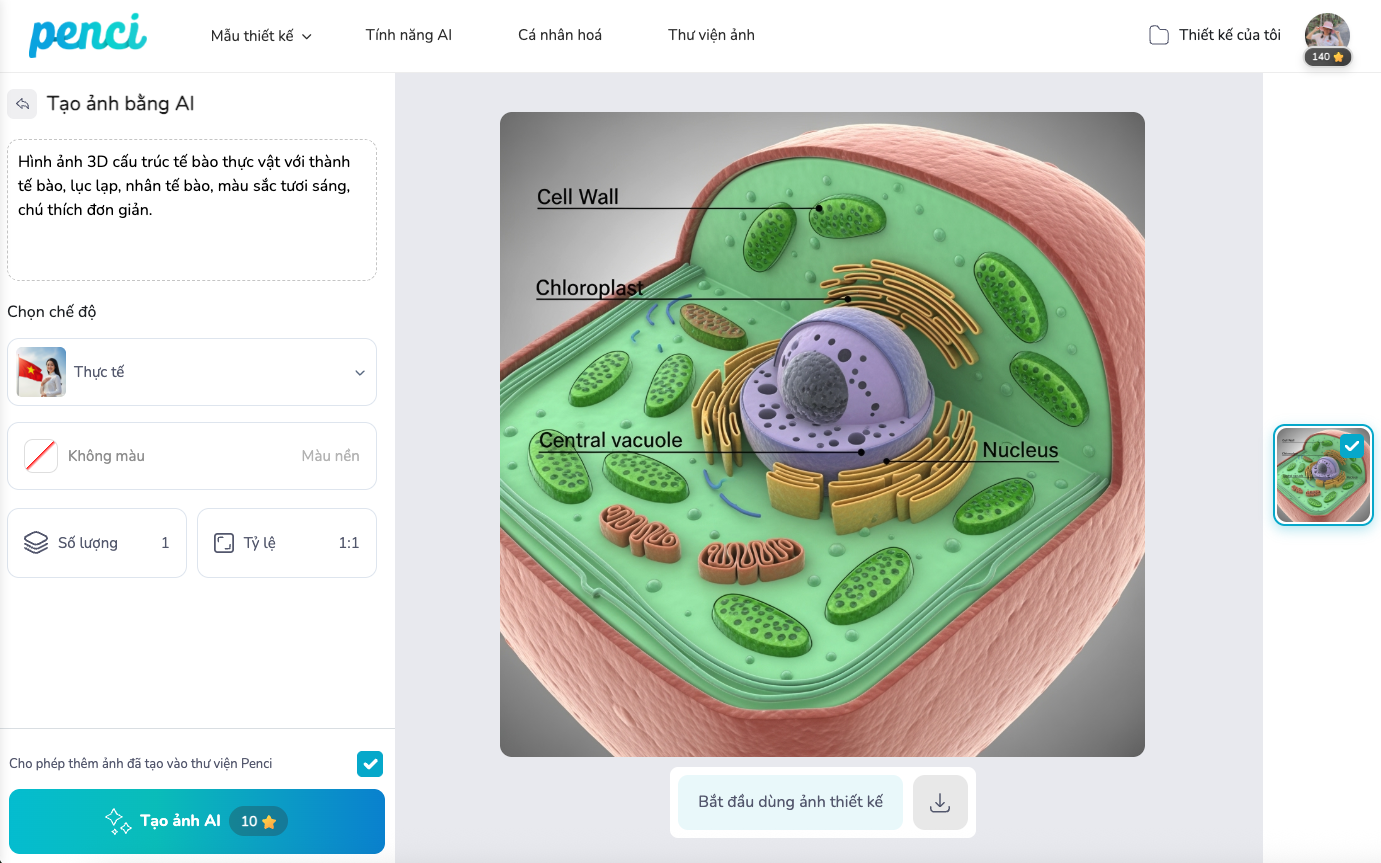Click Bắt đầu dùng ảnh thiết kế button

(x=790, y=802)
